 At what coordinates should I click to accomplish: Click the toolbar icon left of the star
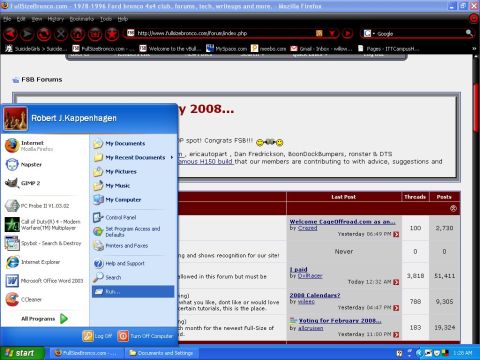click(95, 33)
